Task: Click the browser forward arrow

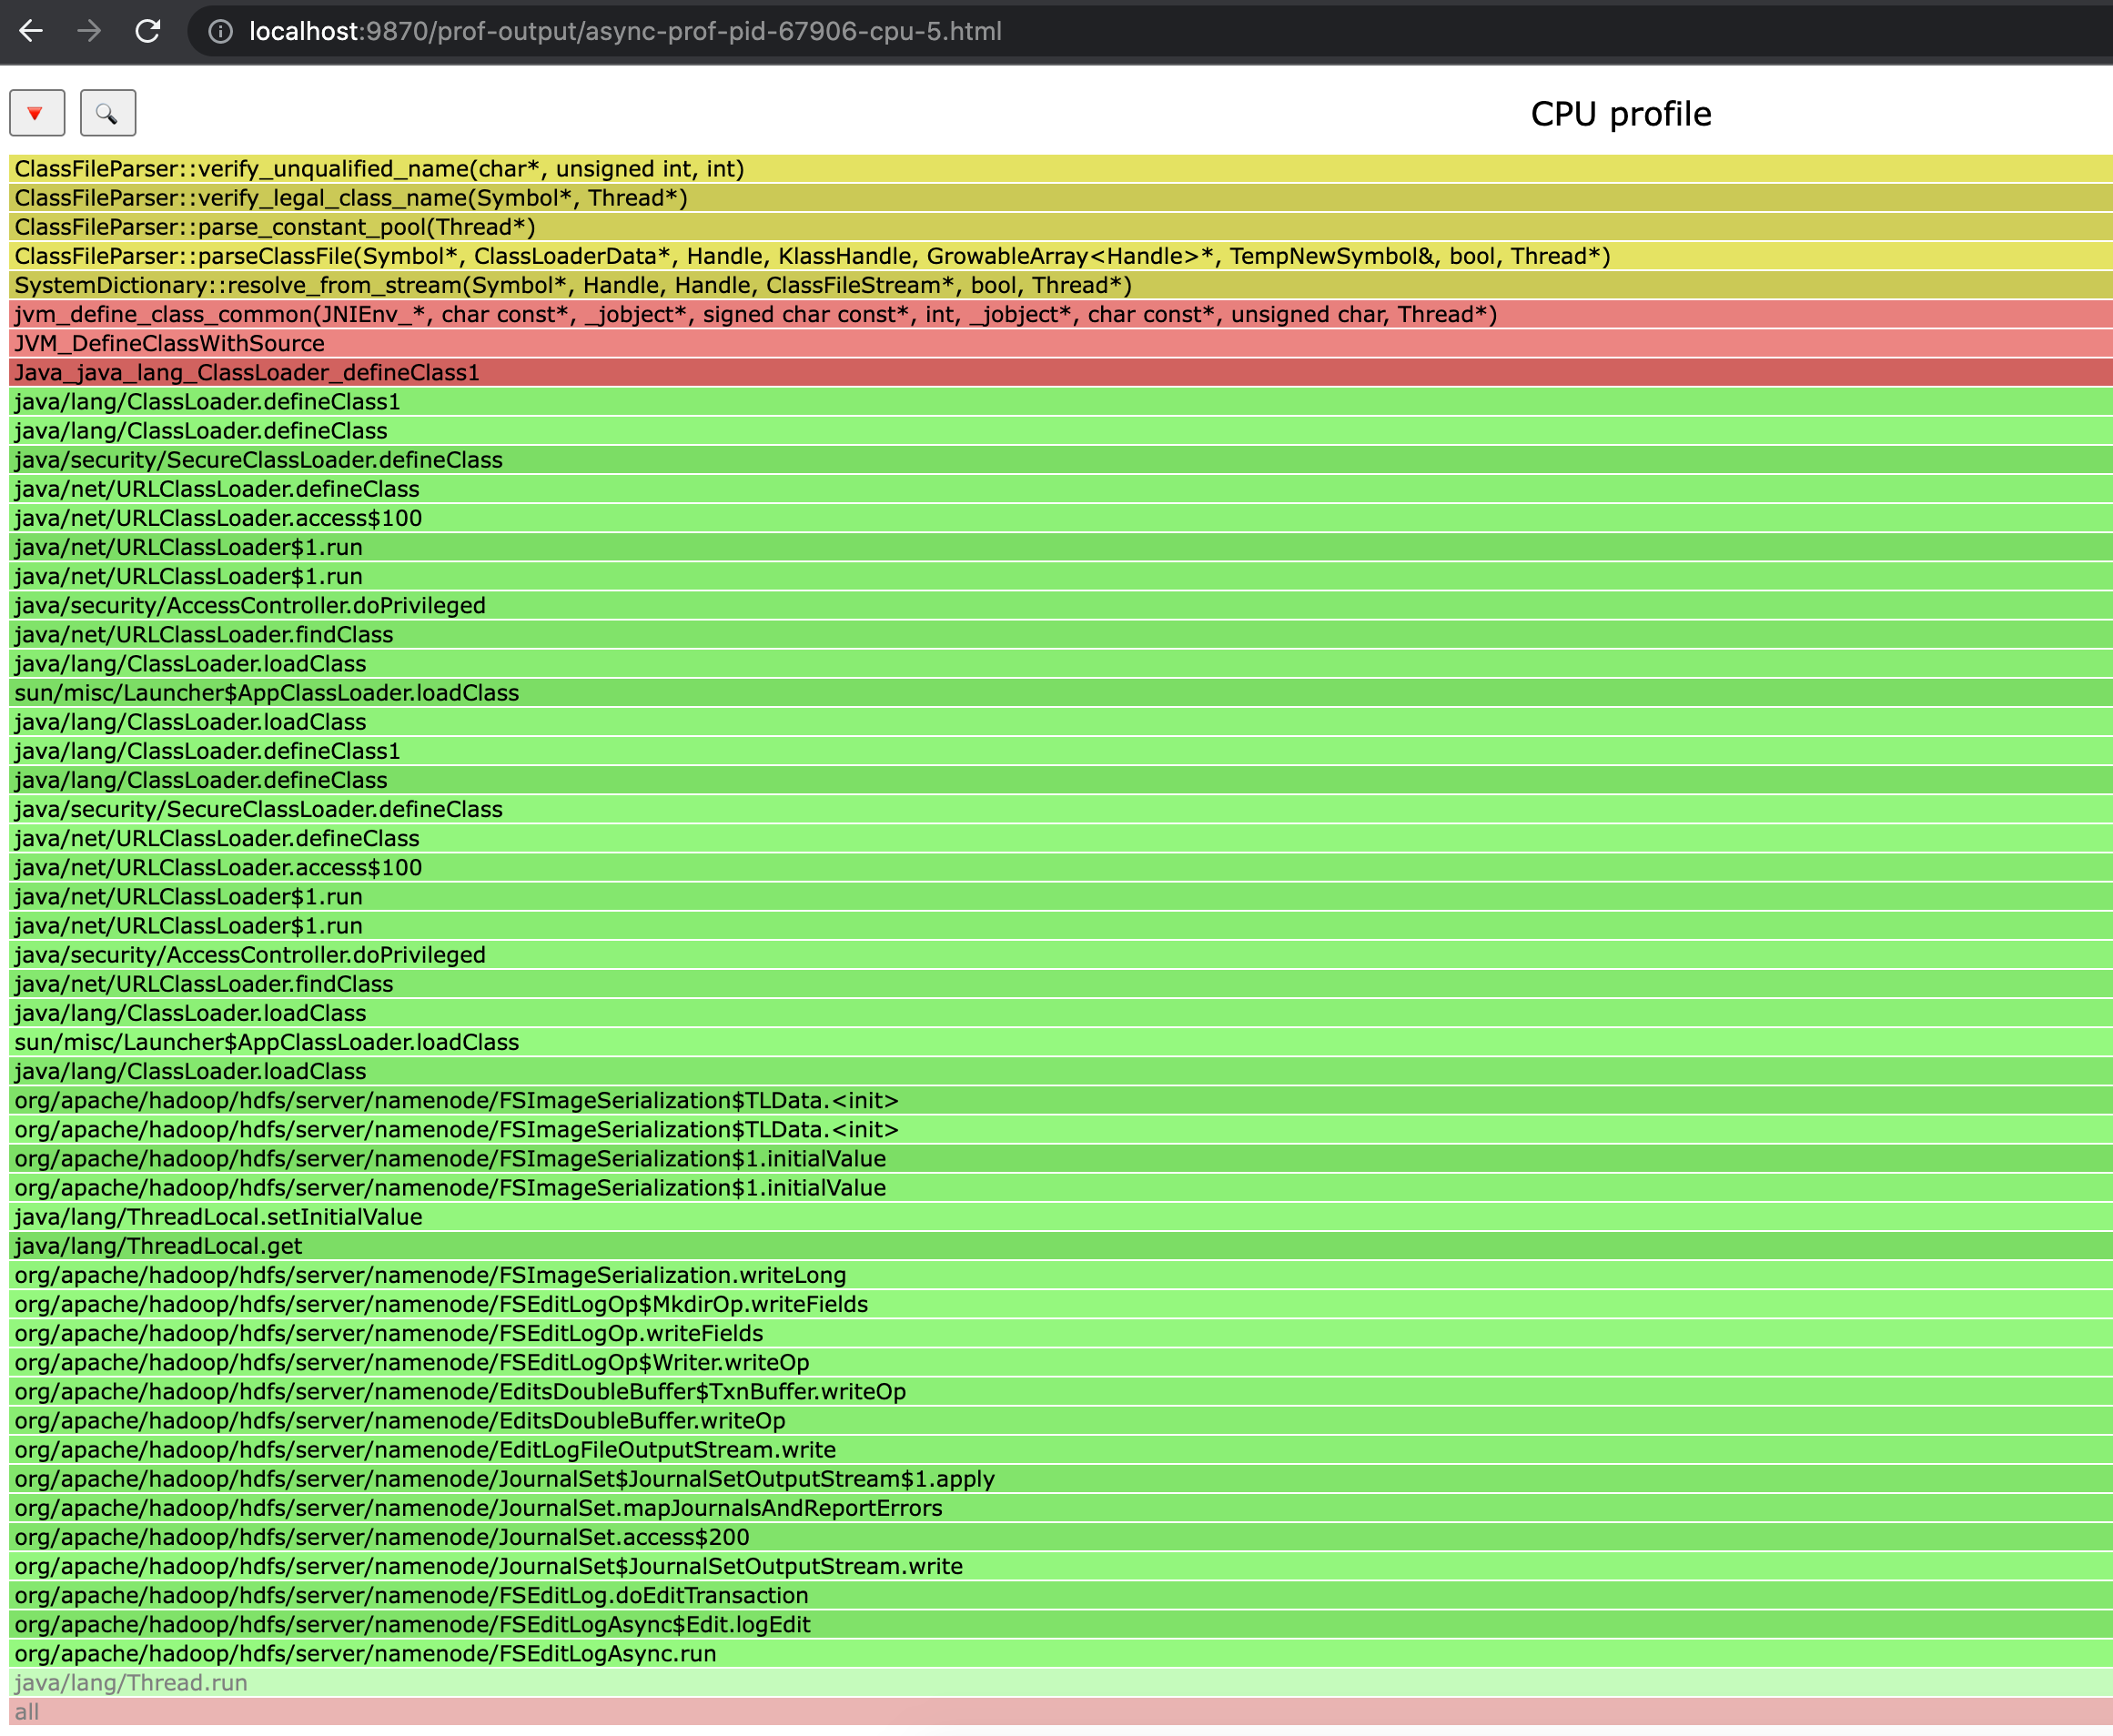Action: point(89,31)
